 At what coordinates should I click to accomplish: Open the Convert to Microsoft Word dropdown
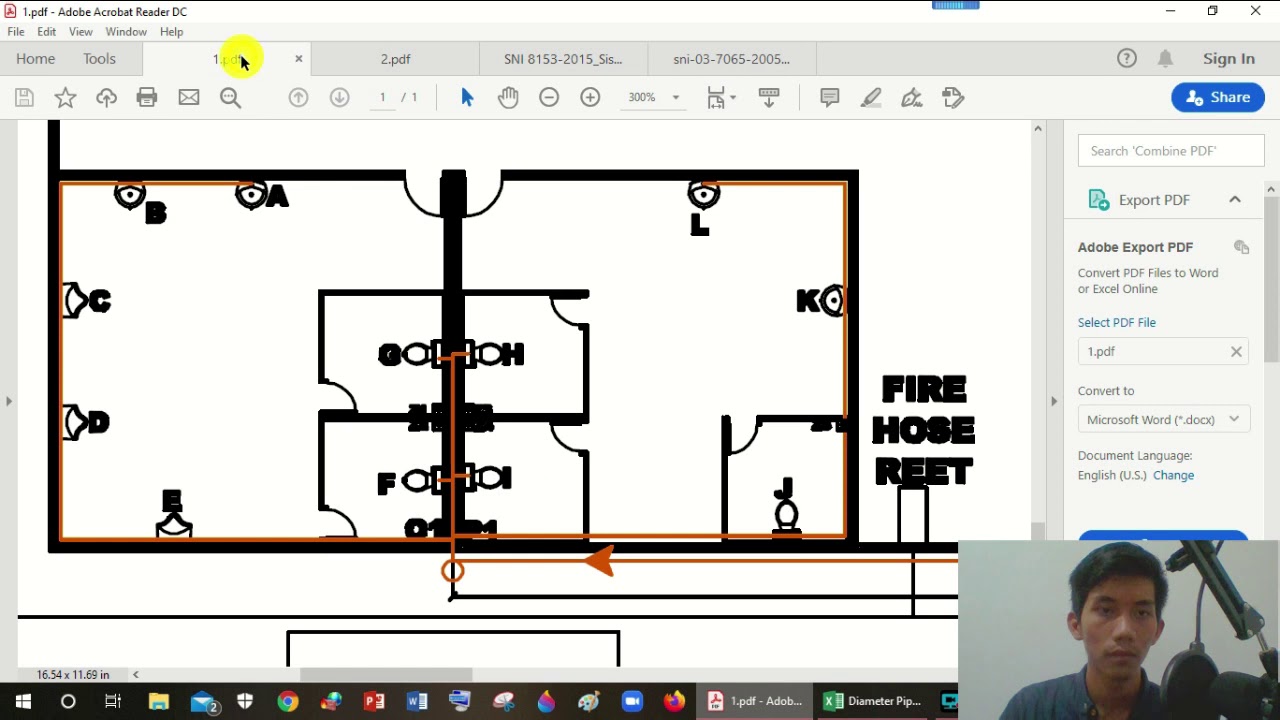[1163, 420]
